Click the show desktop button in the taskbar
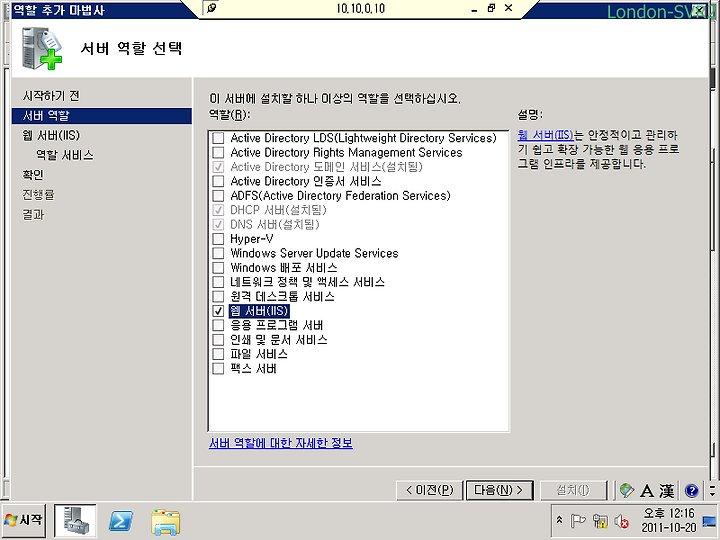This screenshot has width=720, height=540. point(709,521)
